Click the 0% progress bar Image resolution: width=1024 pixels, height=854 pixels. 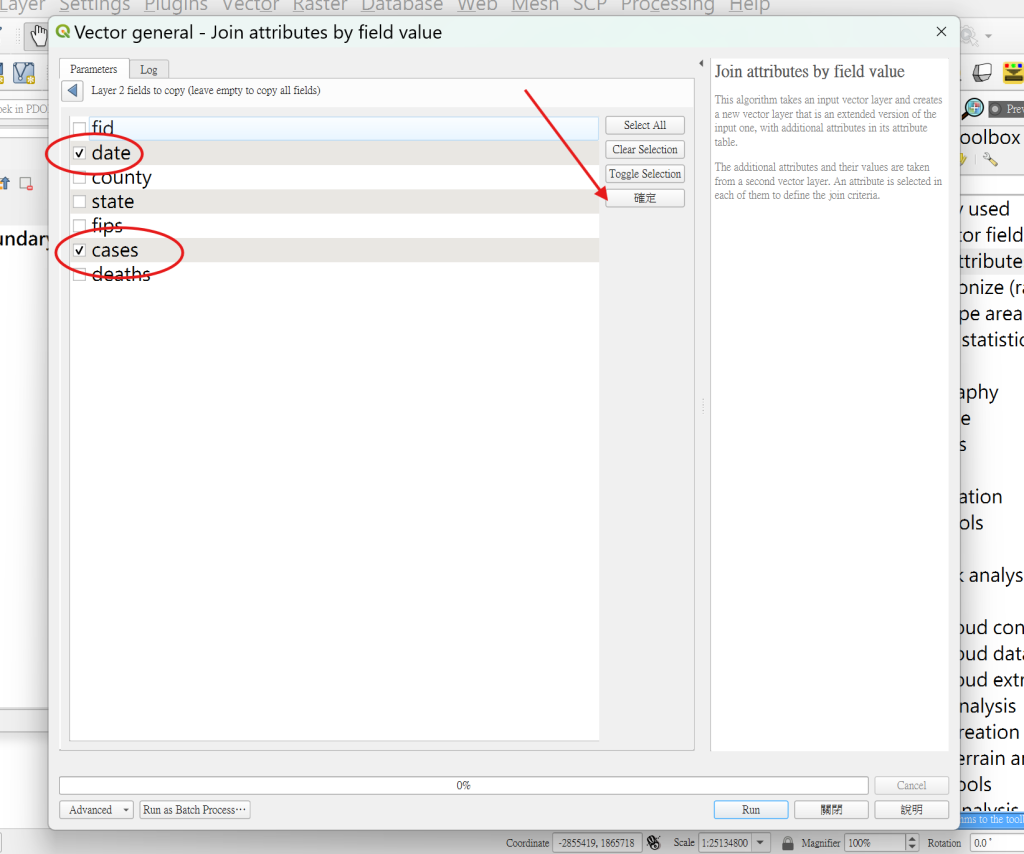(x=464, y=785)
